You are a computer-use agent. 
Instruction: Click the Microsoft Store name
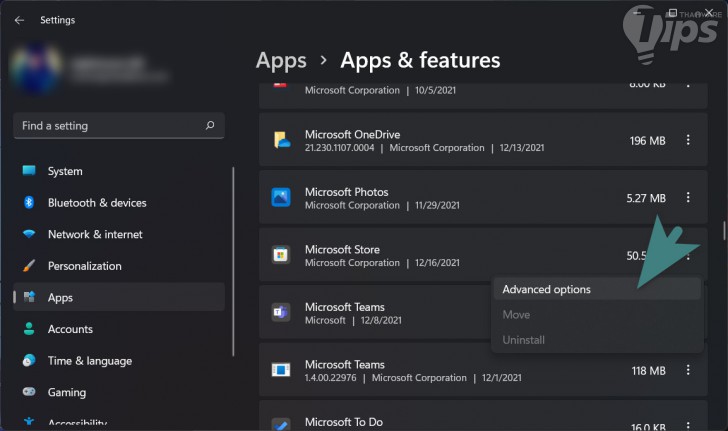tap(342, 250)
